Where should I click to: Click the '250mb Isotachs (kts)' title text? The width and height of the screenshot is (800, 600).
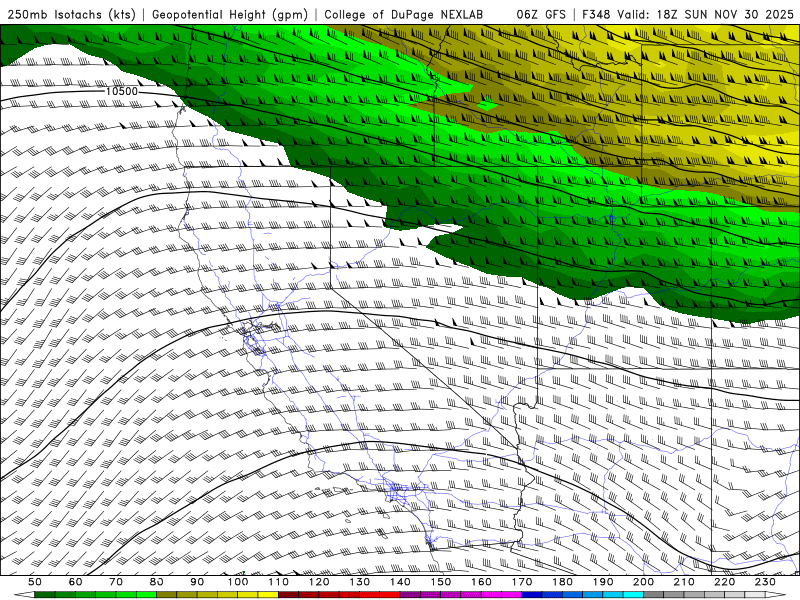point(72,15)
